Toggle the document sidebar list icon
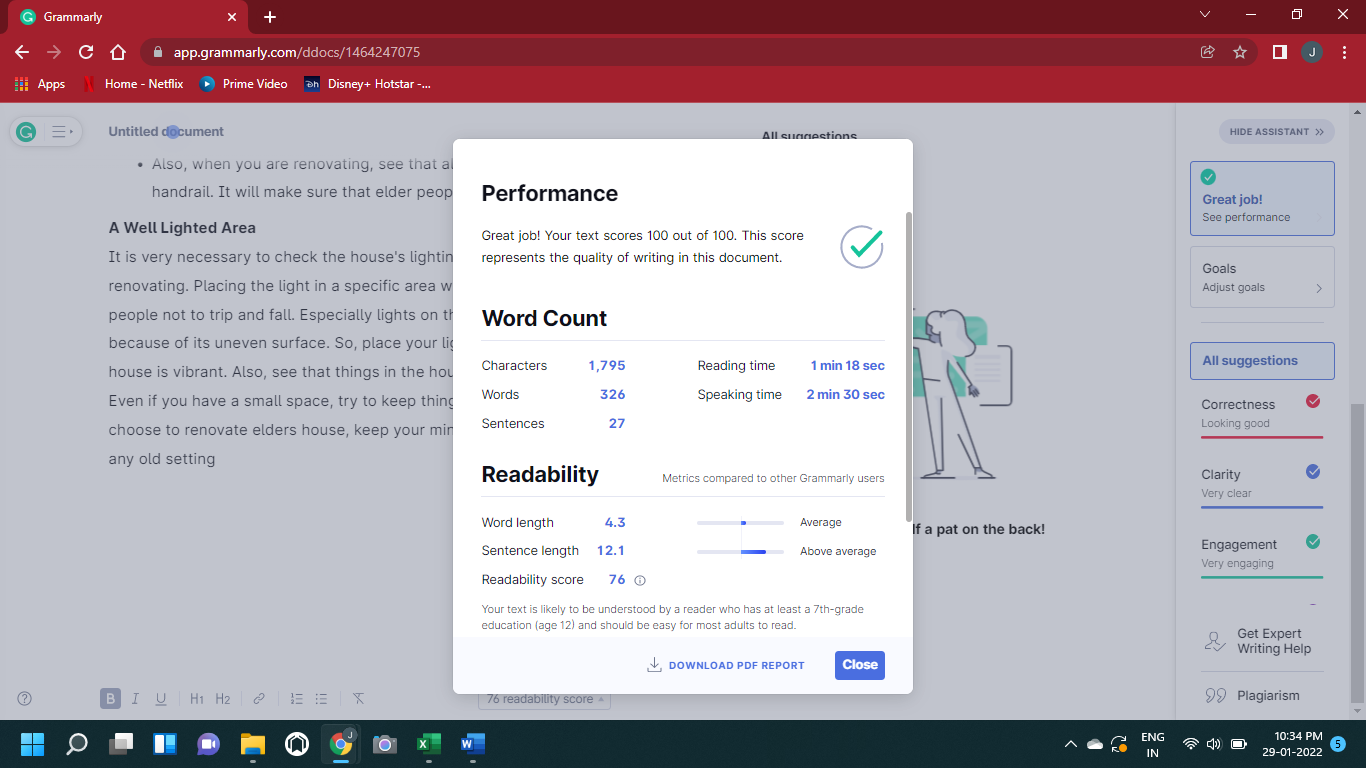The image size is (1366, 768). [61, 131]
